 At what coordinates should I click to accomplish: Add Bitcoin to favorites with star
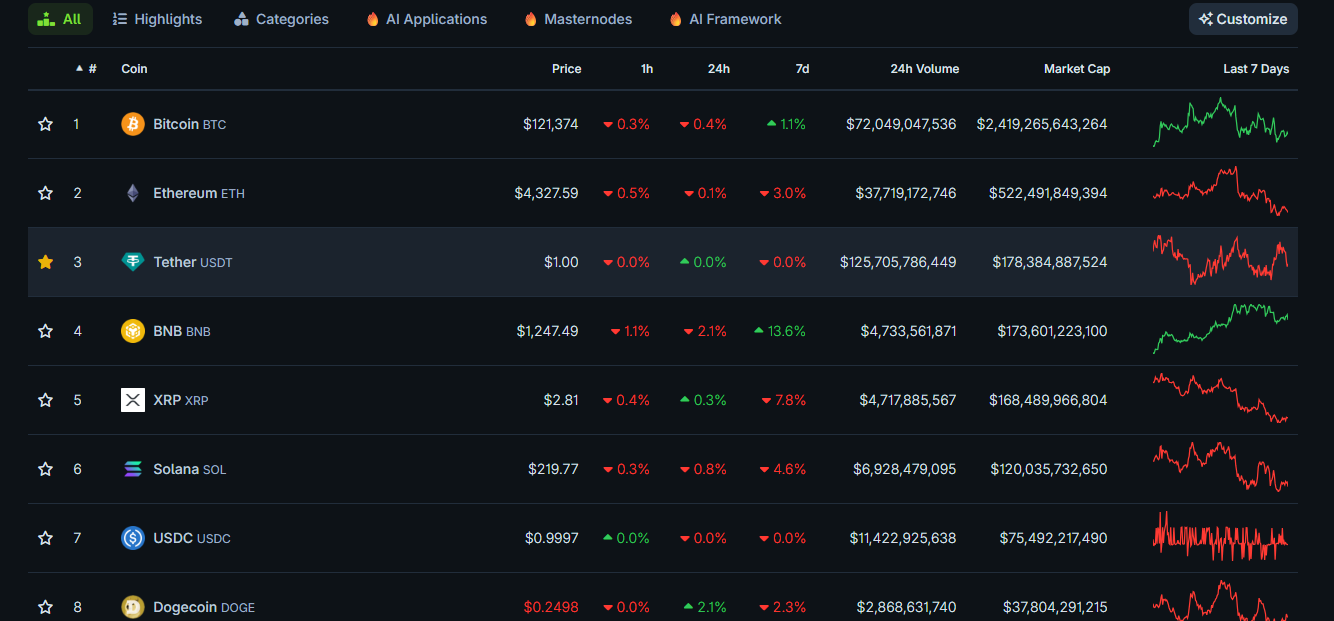click(45, 124)
